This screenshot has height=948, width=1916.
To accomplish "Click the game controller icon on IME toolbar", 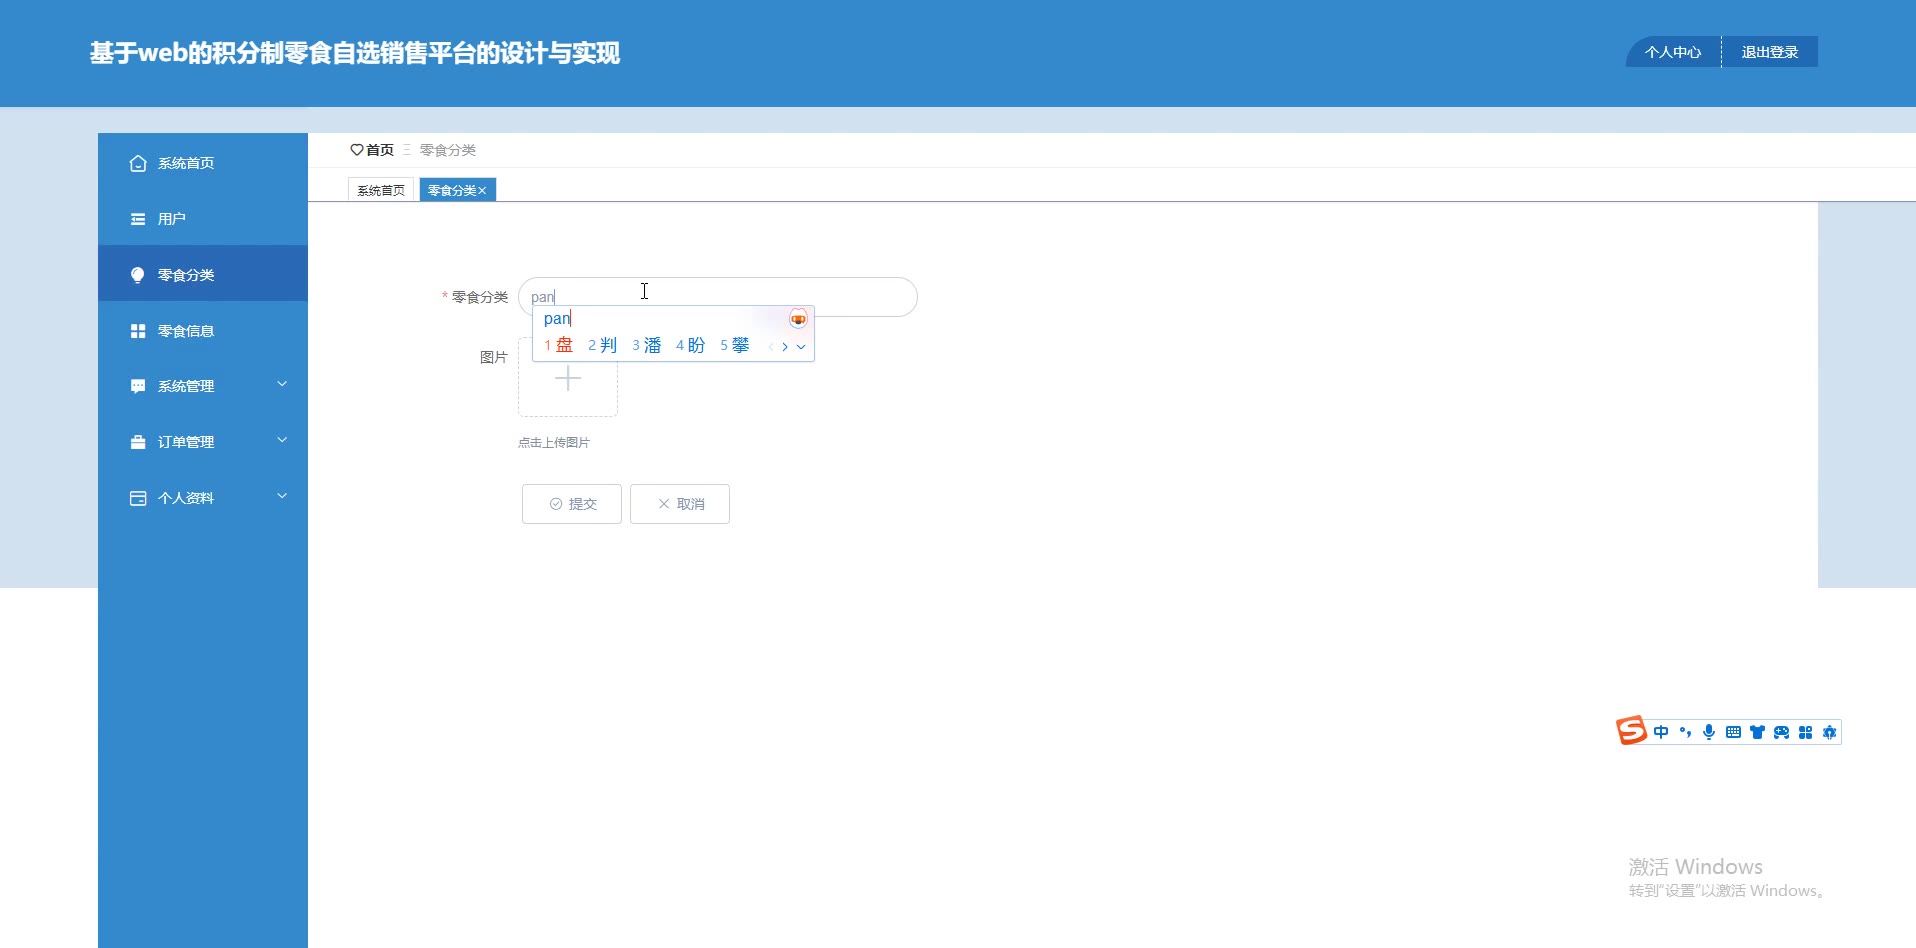I will coord(1781,732).
